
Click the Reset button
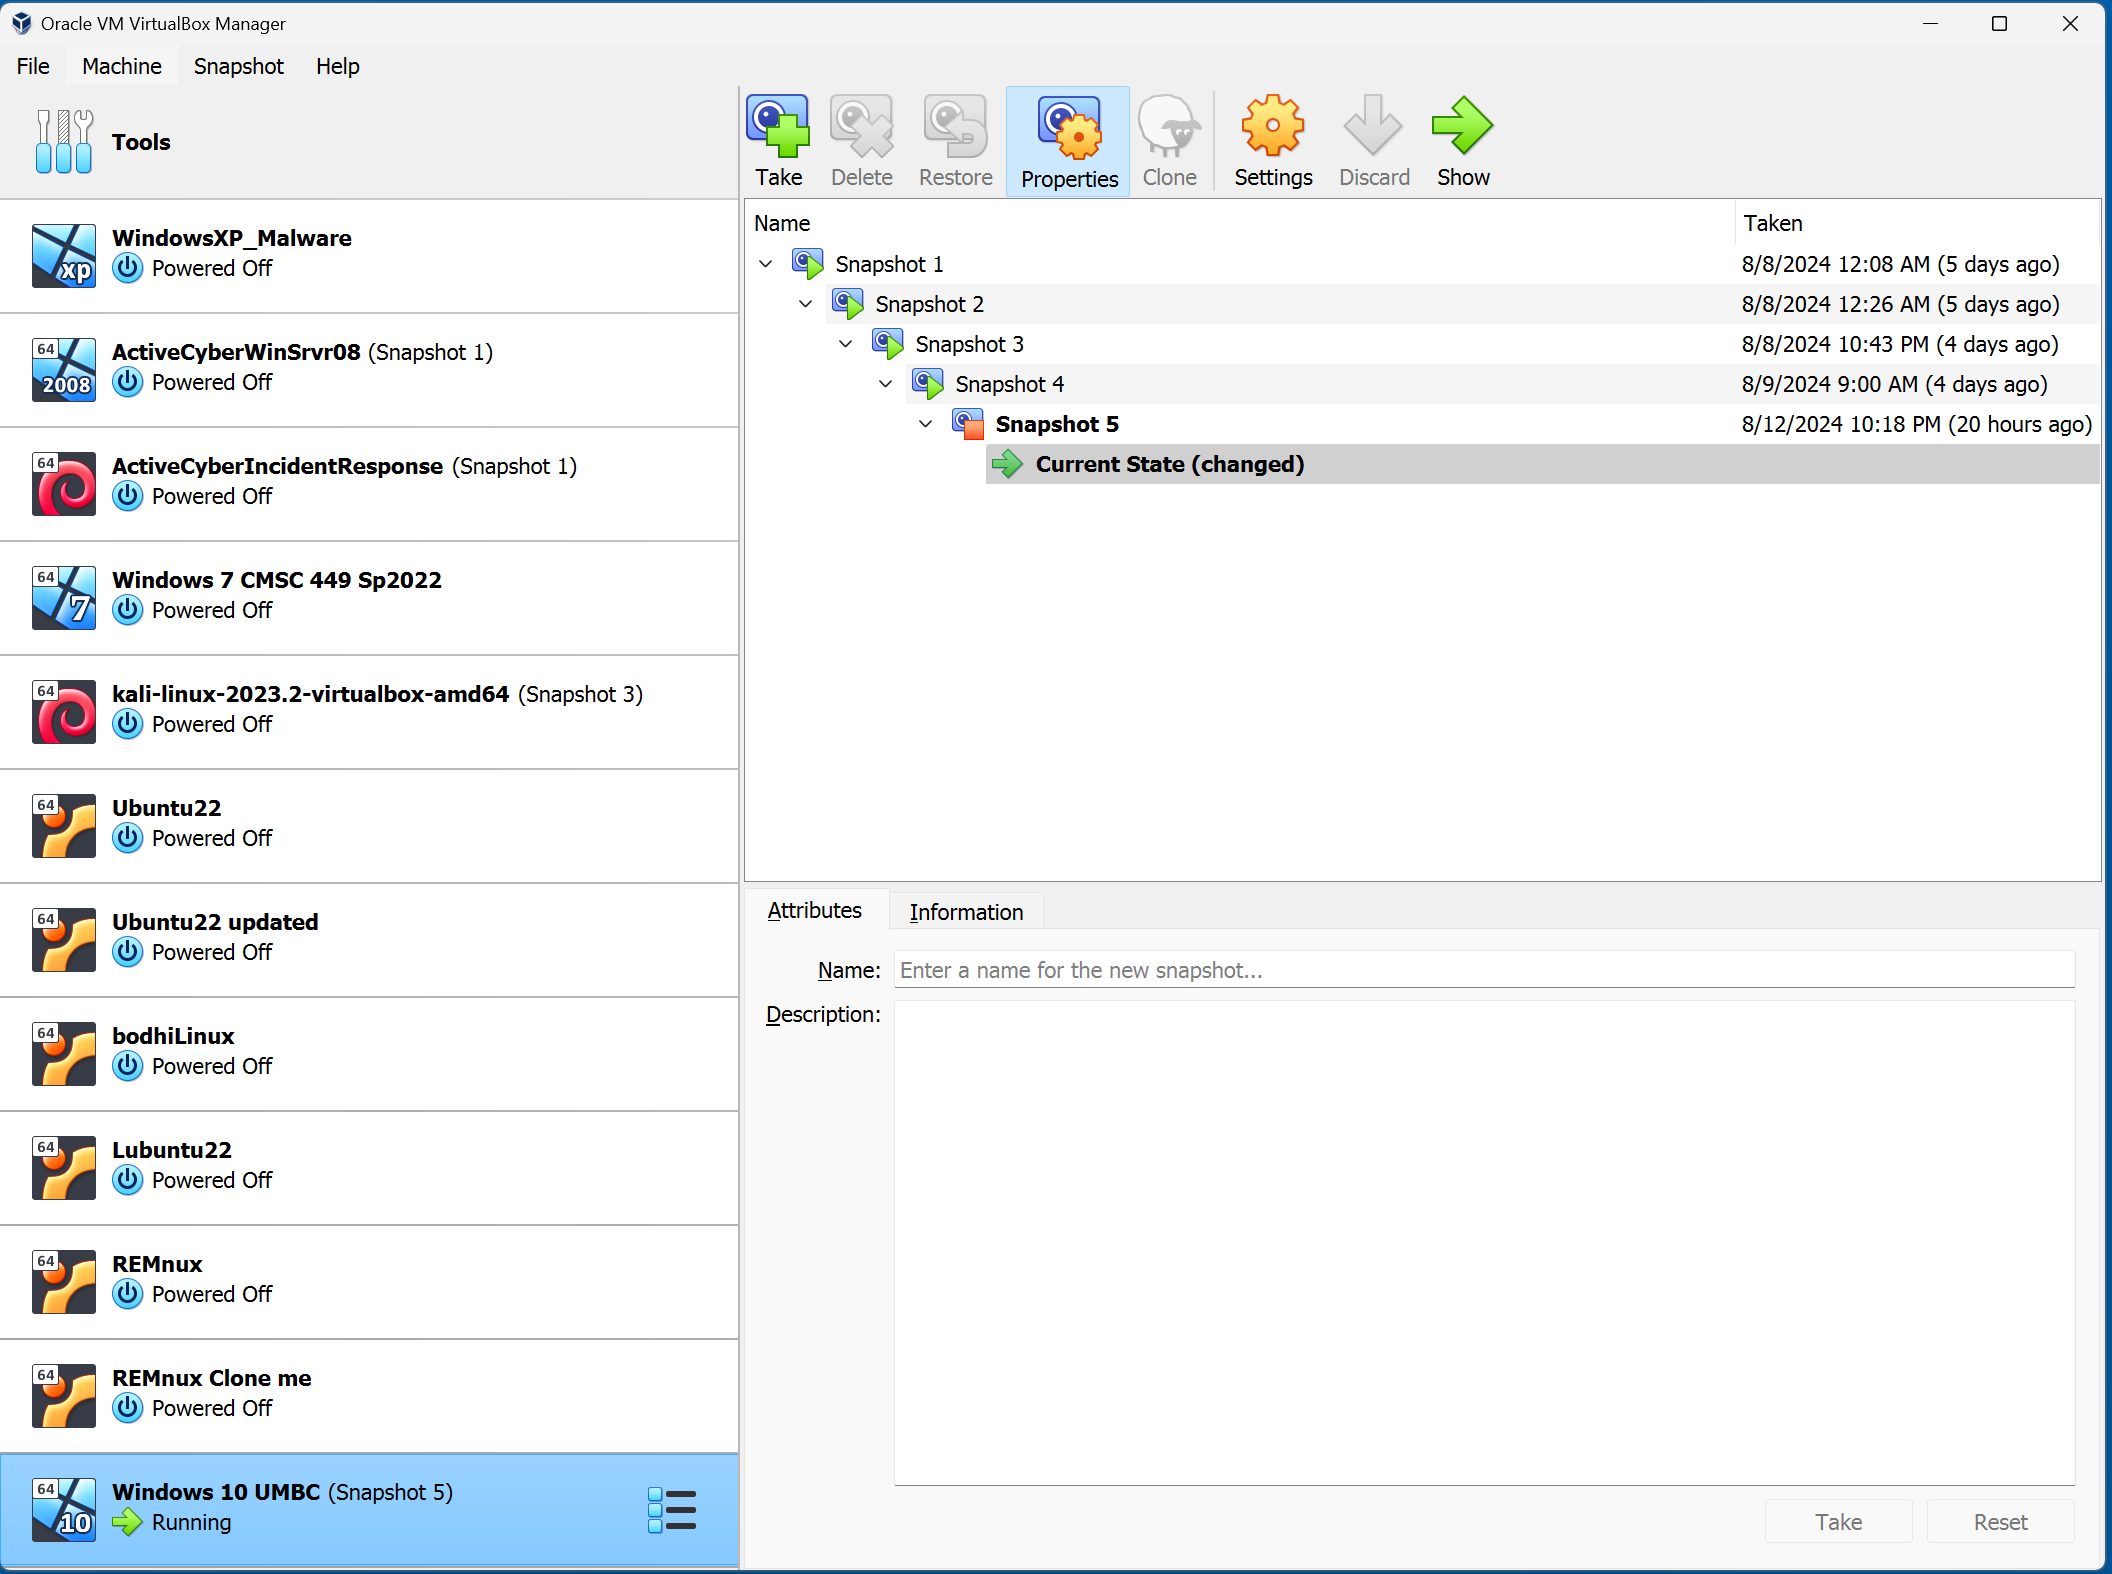point(2000,1521)
